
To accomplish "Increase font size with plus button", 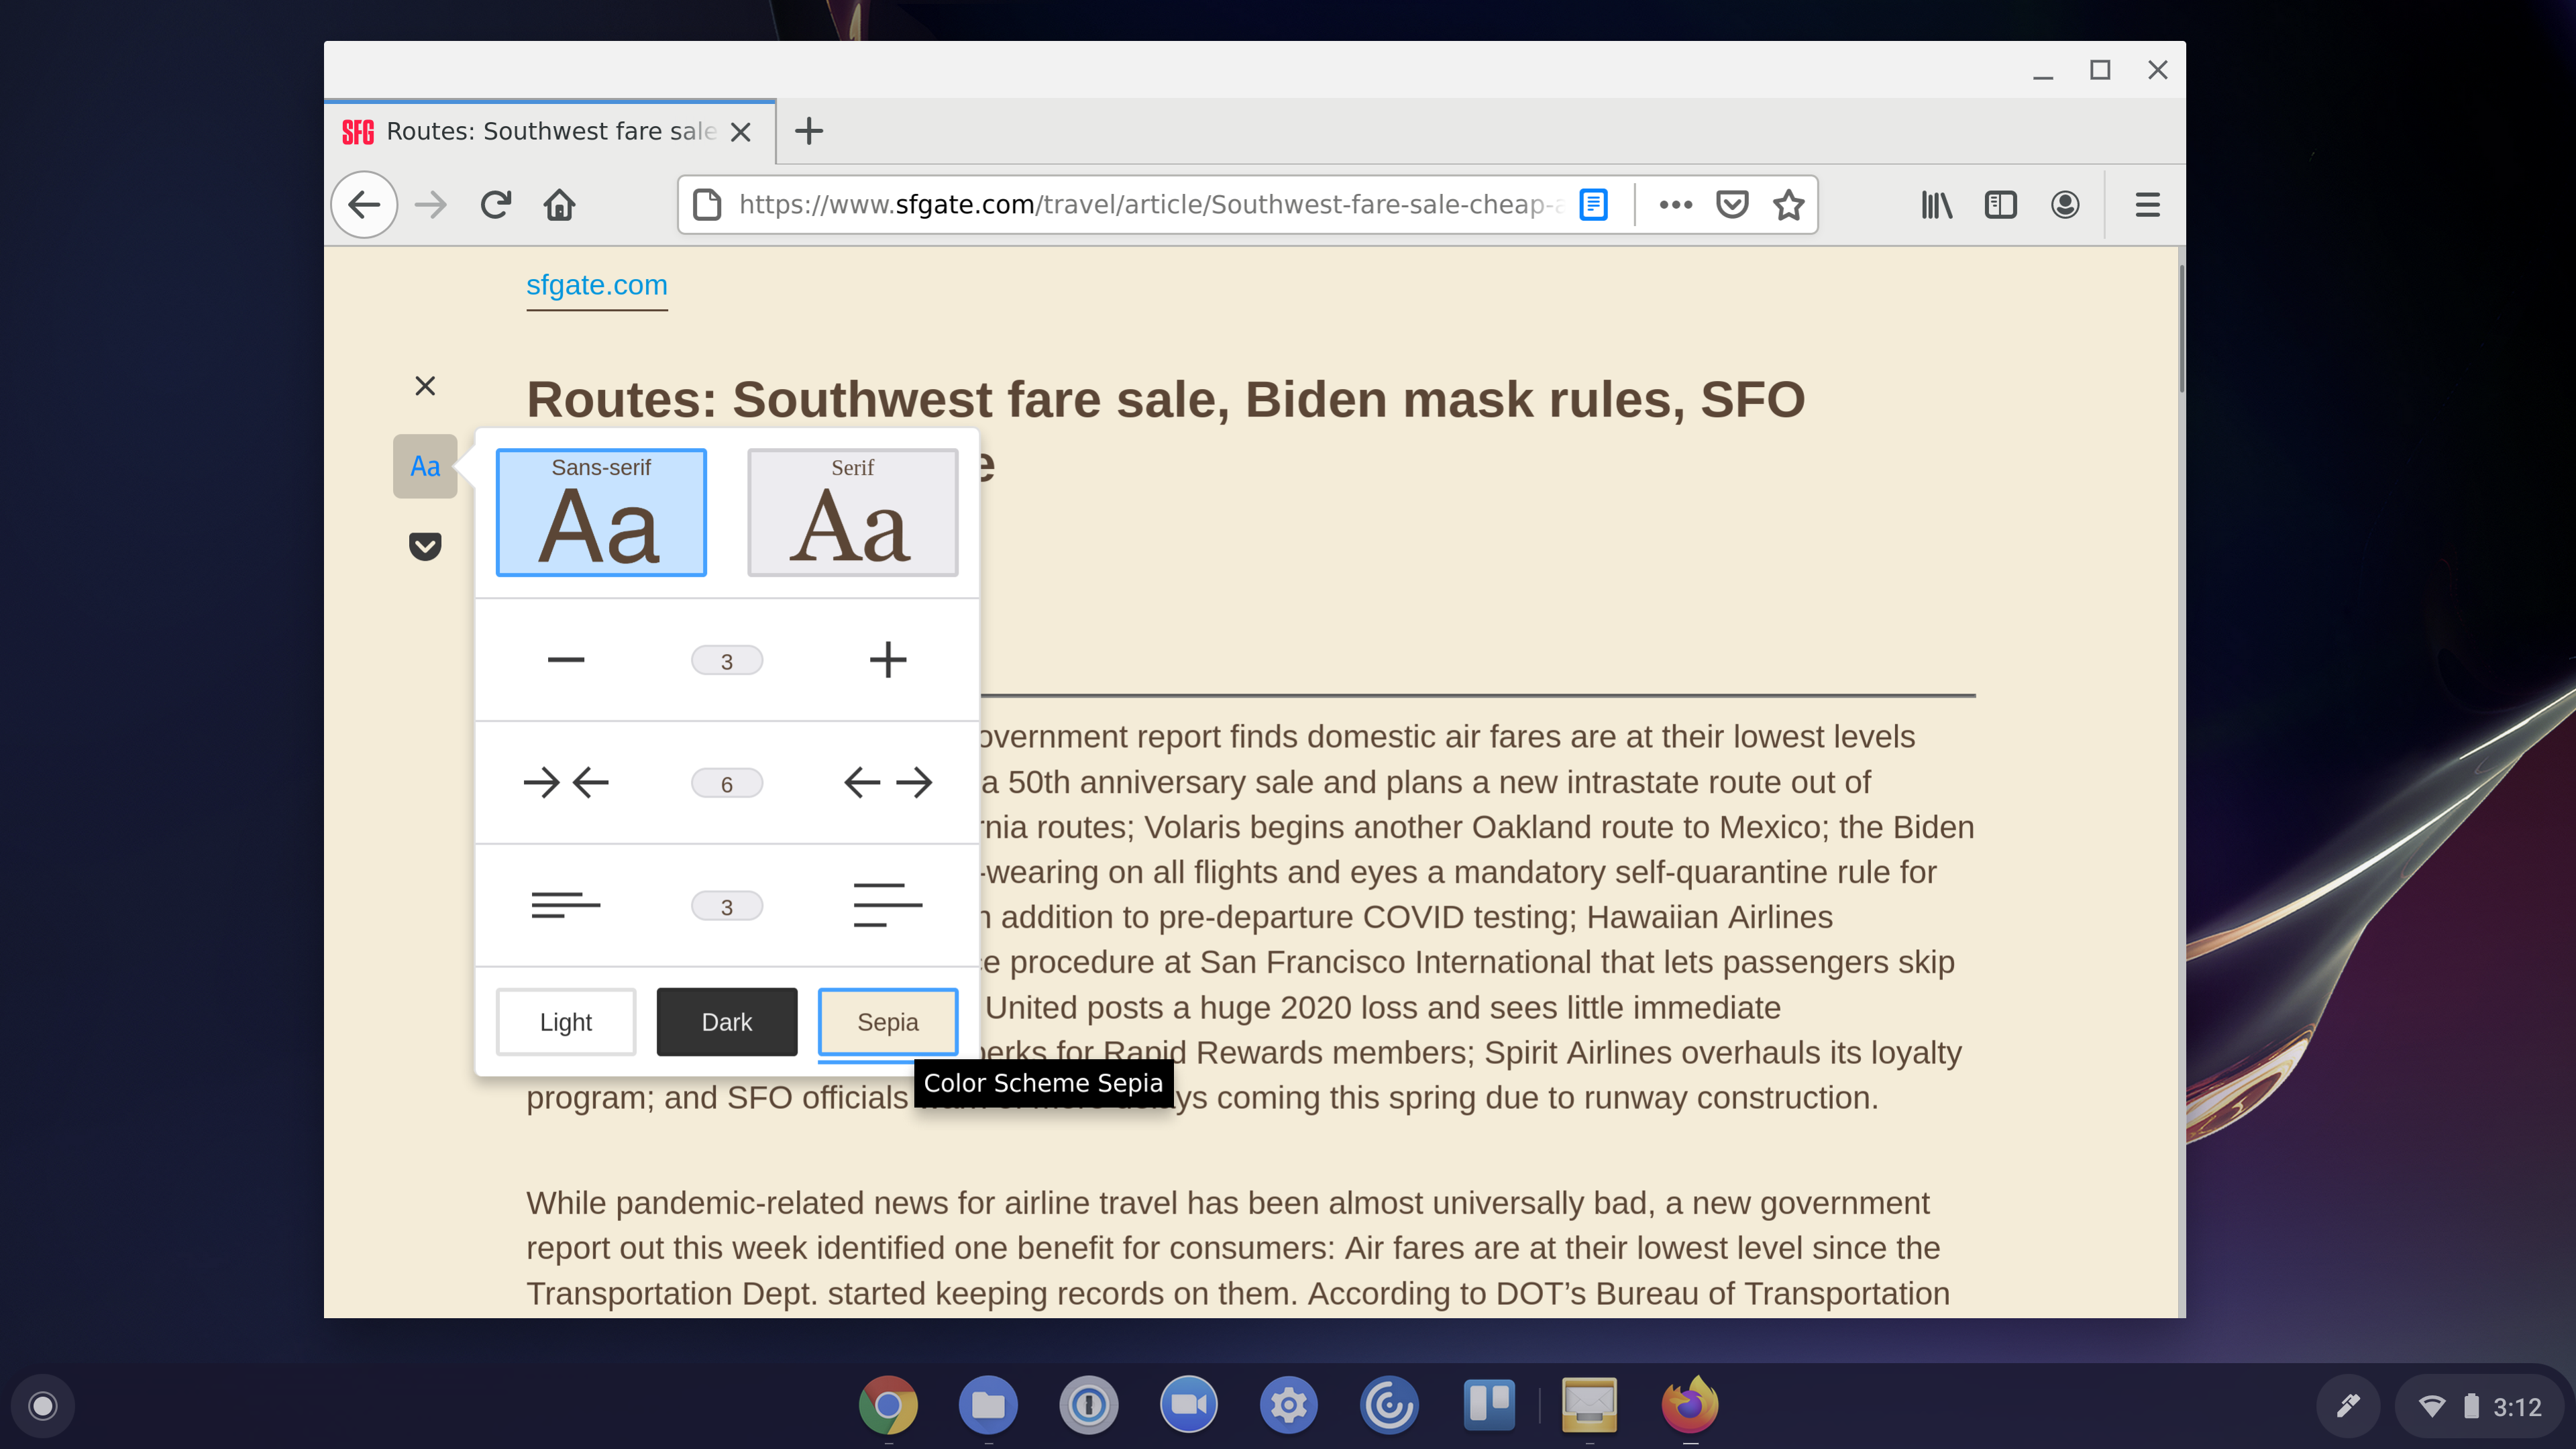I will point(888,660).
